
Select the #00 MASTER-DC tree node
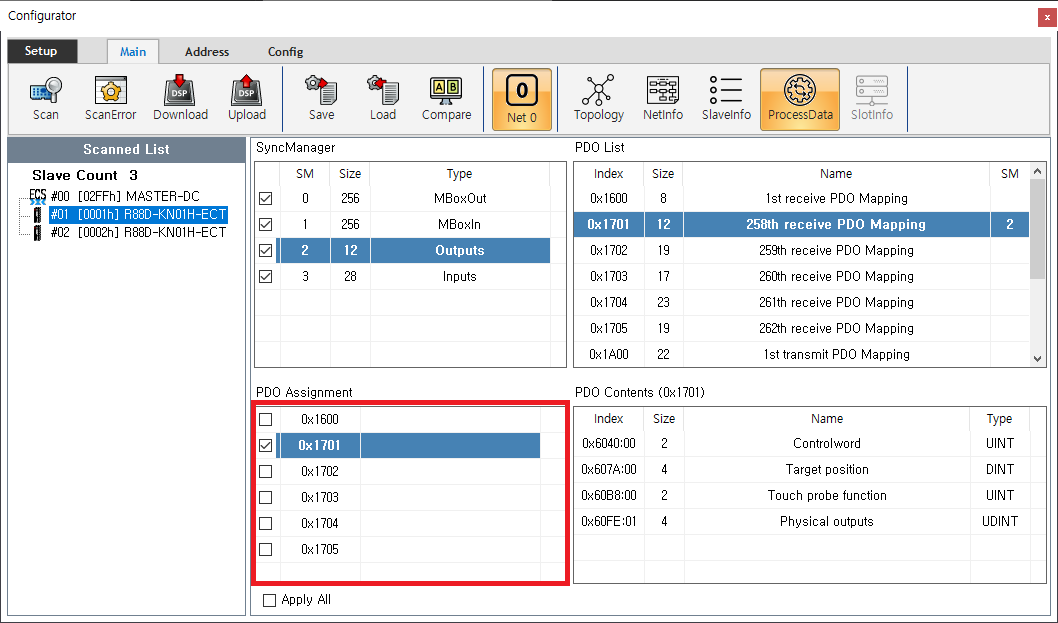(x=125, y=196)
